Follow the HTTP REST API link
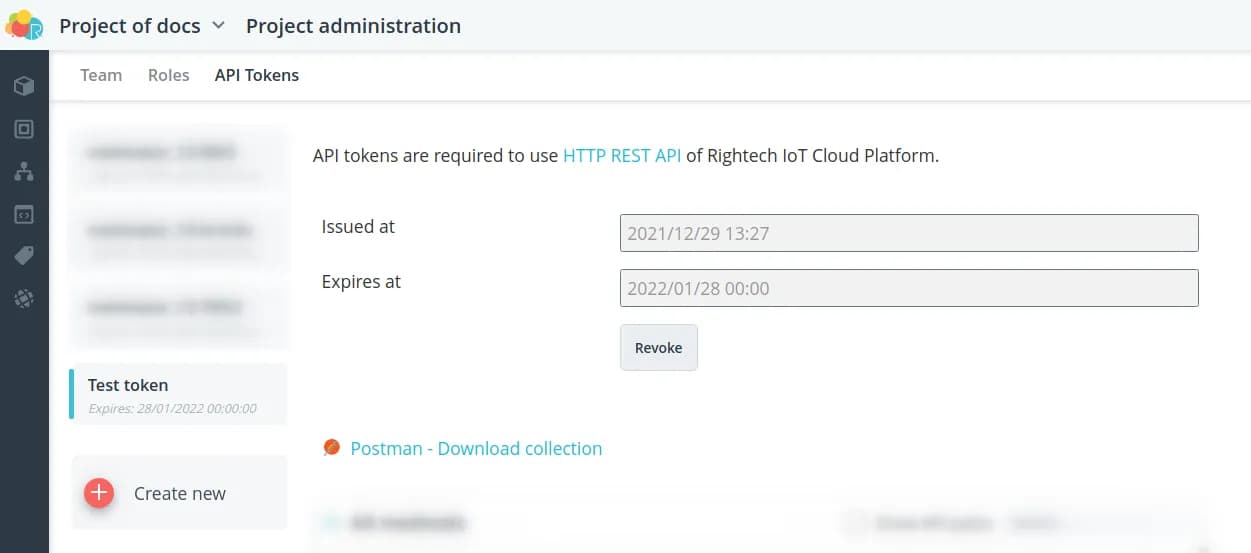This screenshot has height=553, width=1251. (622, 156)
